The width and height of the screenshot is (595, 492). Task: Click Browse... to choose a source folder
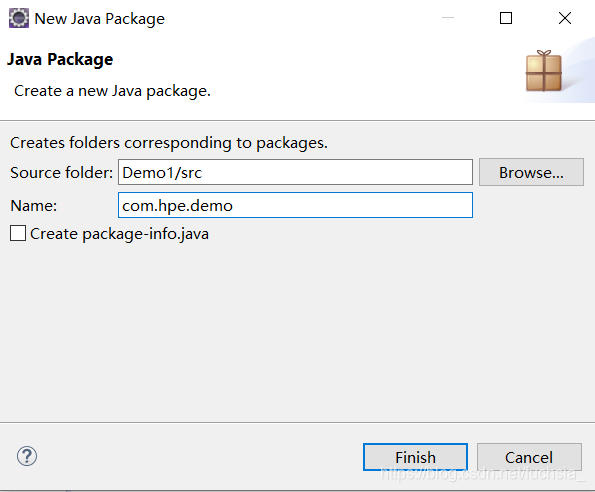[x=531, y=172]
